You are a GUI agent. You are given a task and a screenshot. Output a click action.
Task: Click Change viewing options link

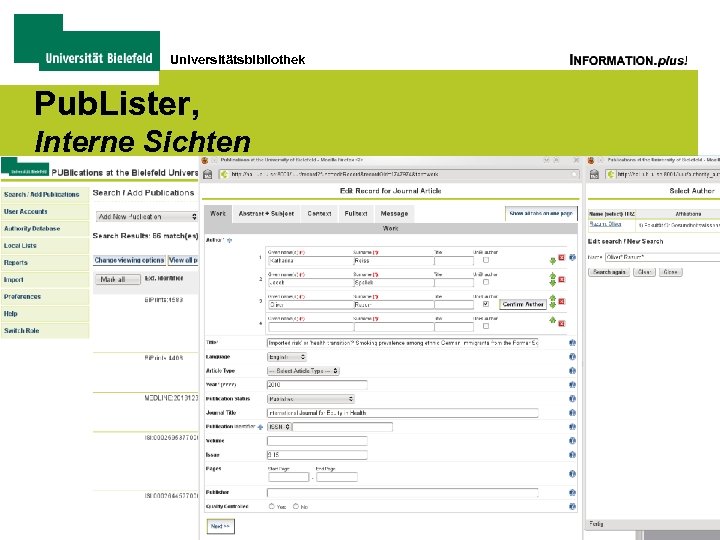click(x=129, y=260)
